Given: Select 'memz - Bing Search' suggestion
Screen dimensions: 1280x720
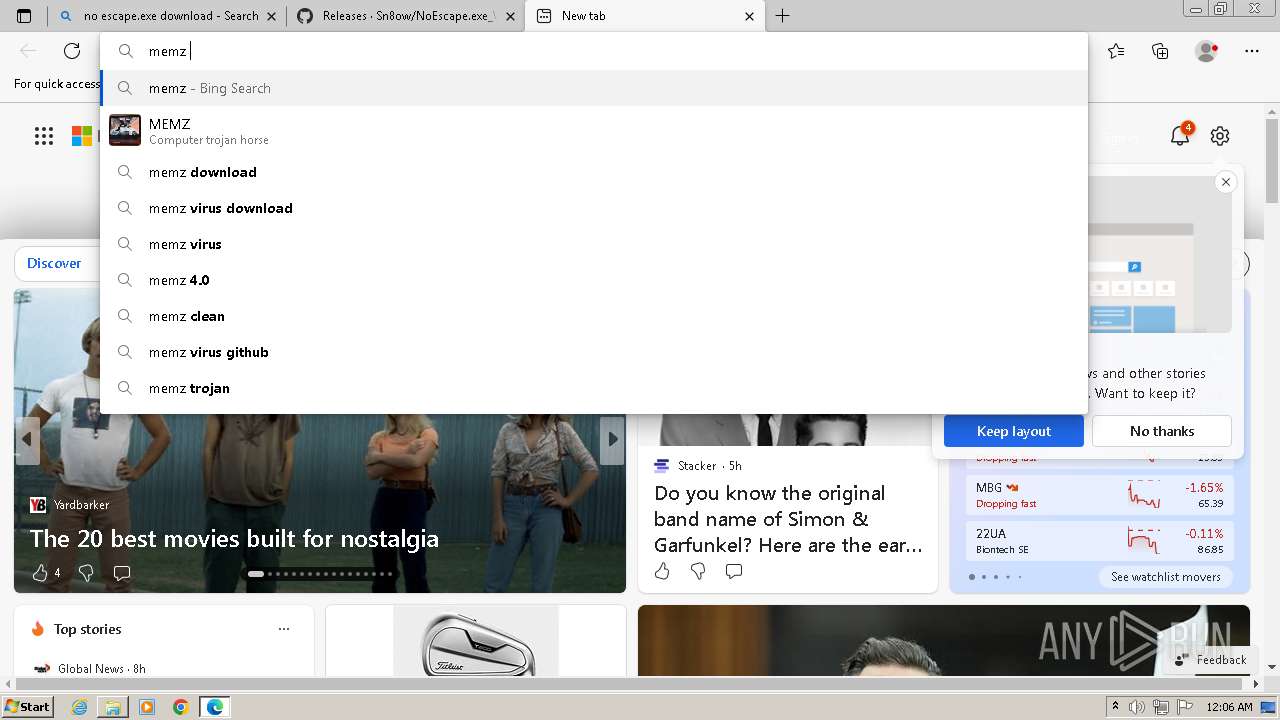Looking at the screenshot, I should [594, 88].
